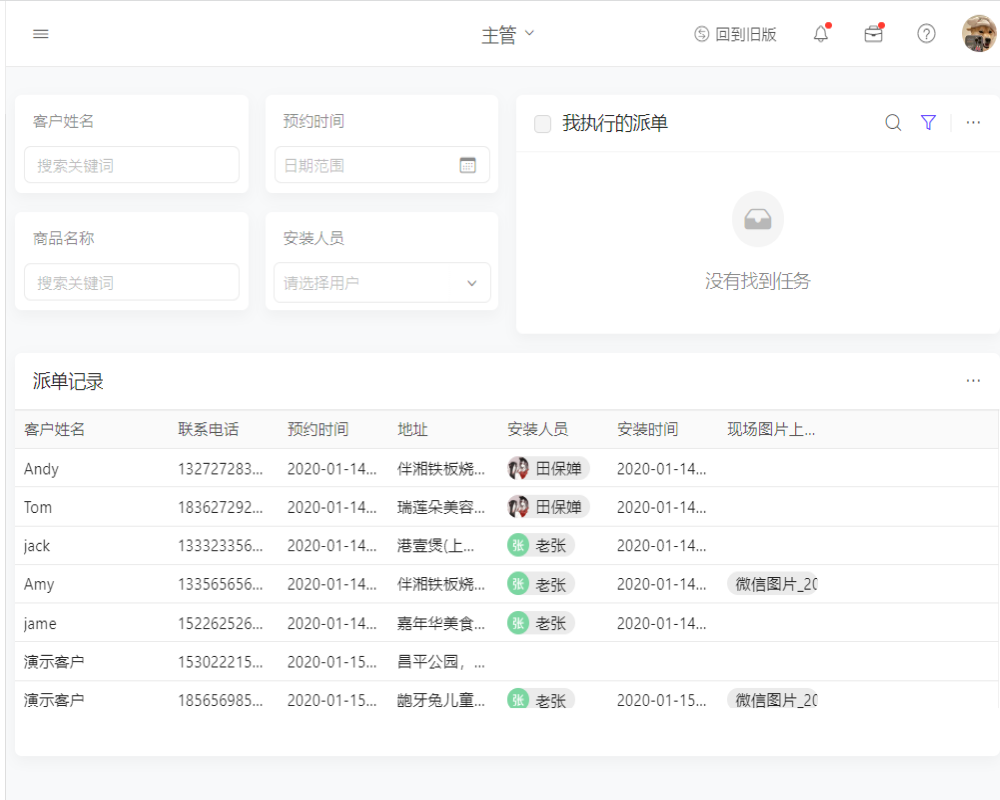Click the 回到旧版 button
This screenshot has height=800, width=1000.
(x=736, y=33)
